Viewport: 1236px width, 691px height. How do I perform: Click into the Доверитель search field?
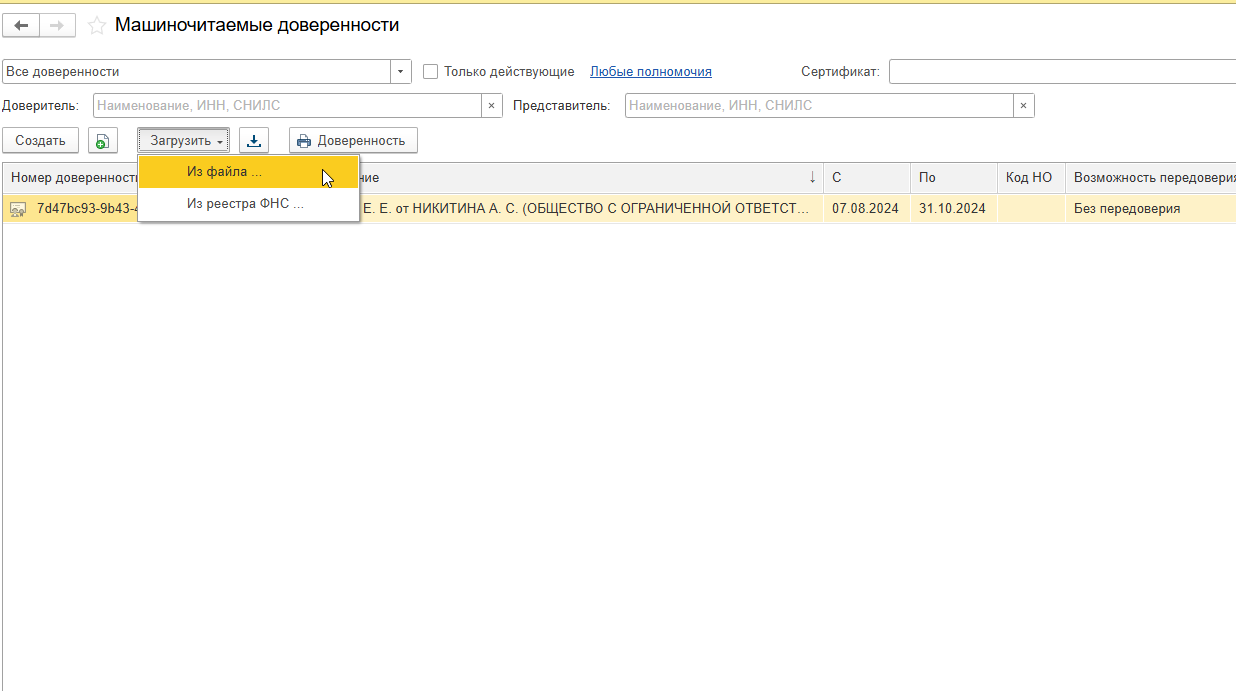(287, 106)
